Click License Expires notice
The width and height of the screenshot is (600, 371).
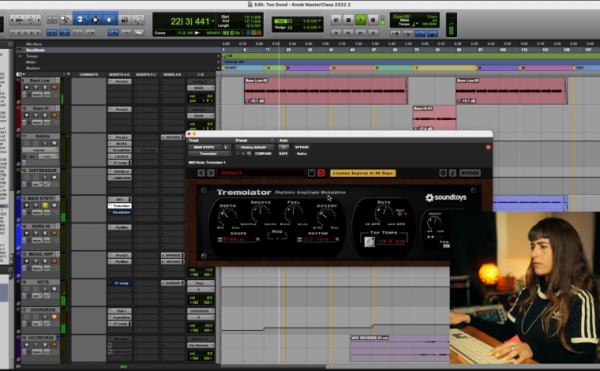click(363, 173)
